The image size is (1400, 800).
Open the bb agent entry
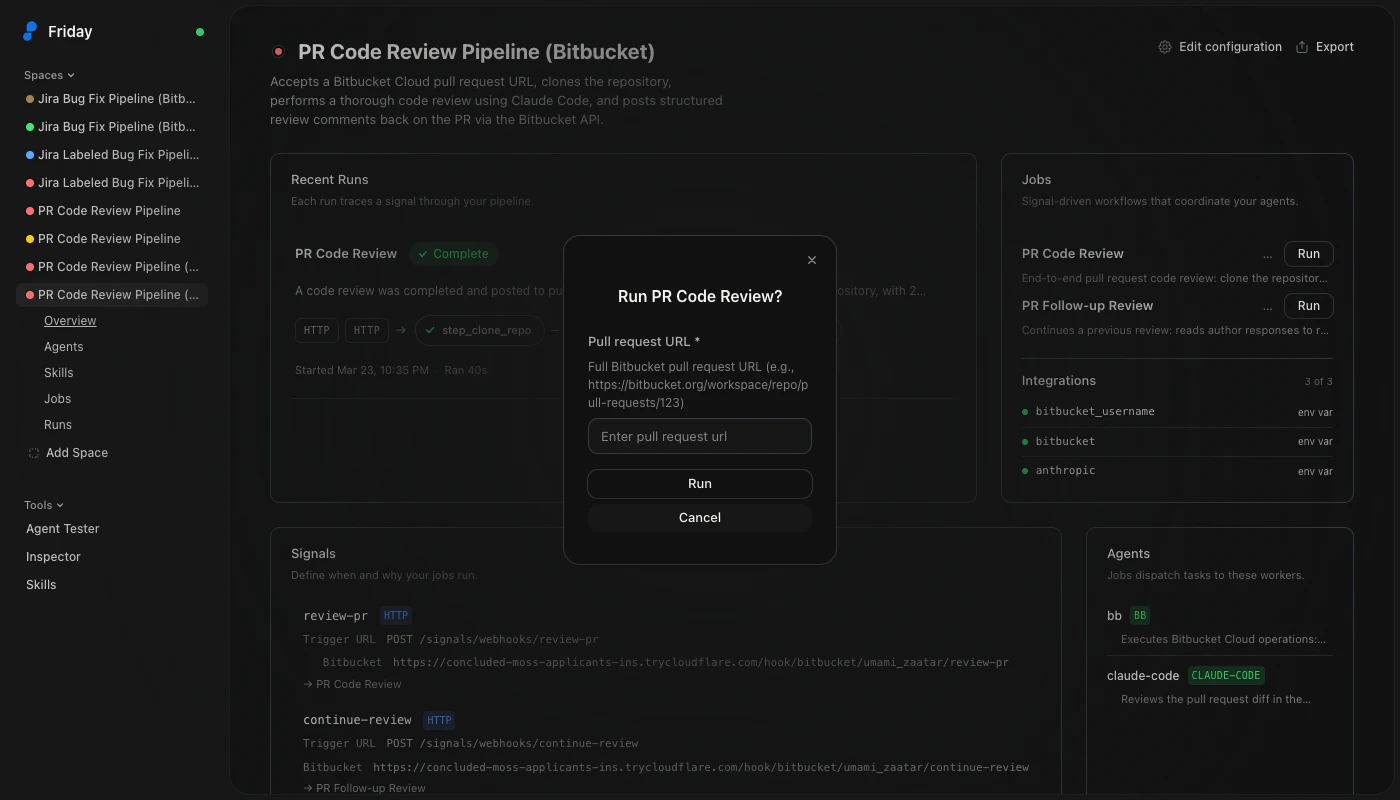(x=1220, y=627)
